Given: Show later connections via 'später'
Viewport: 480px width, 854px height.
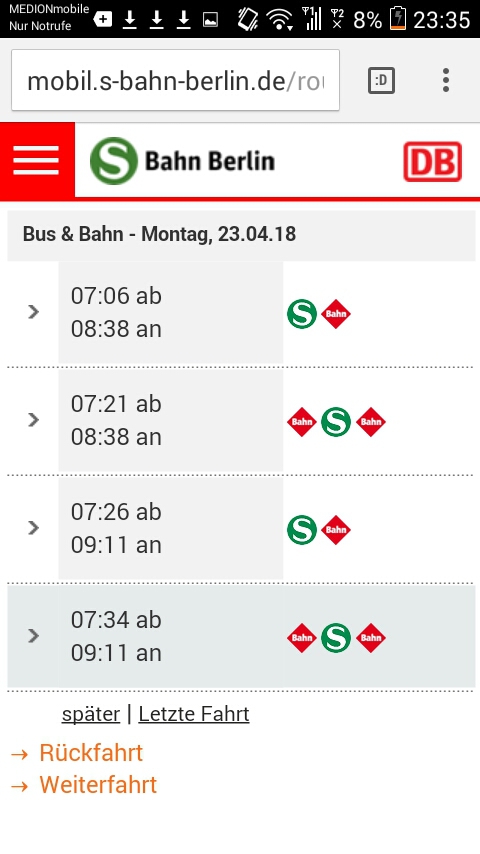Looking at the screenshot, I should (x=91, y=714).
